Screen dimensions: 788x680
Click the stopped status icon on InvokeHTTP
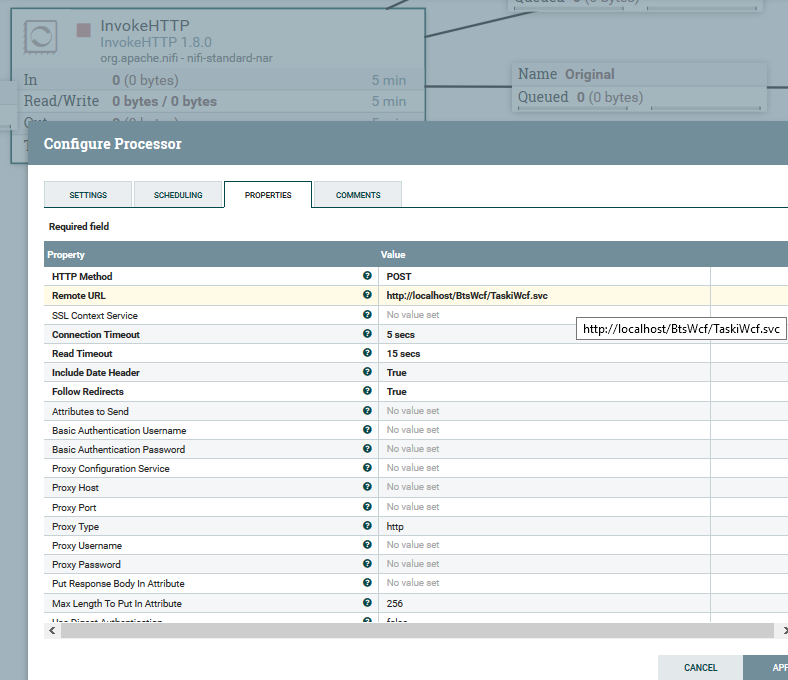click(x=84, y=31)
